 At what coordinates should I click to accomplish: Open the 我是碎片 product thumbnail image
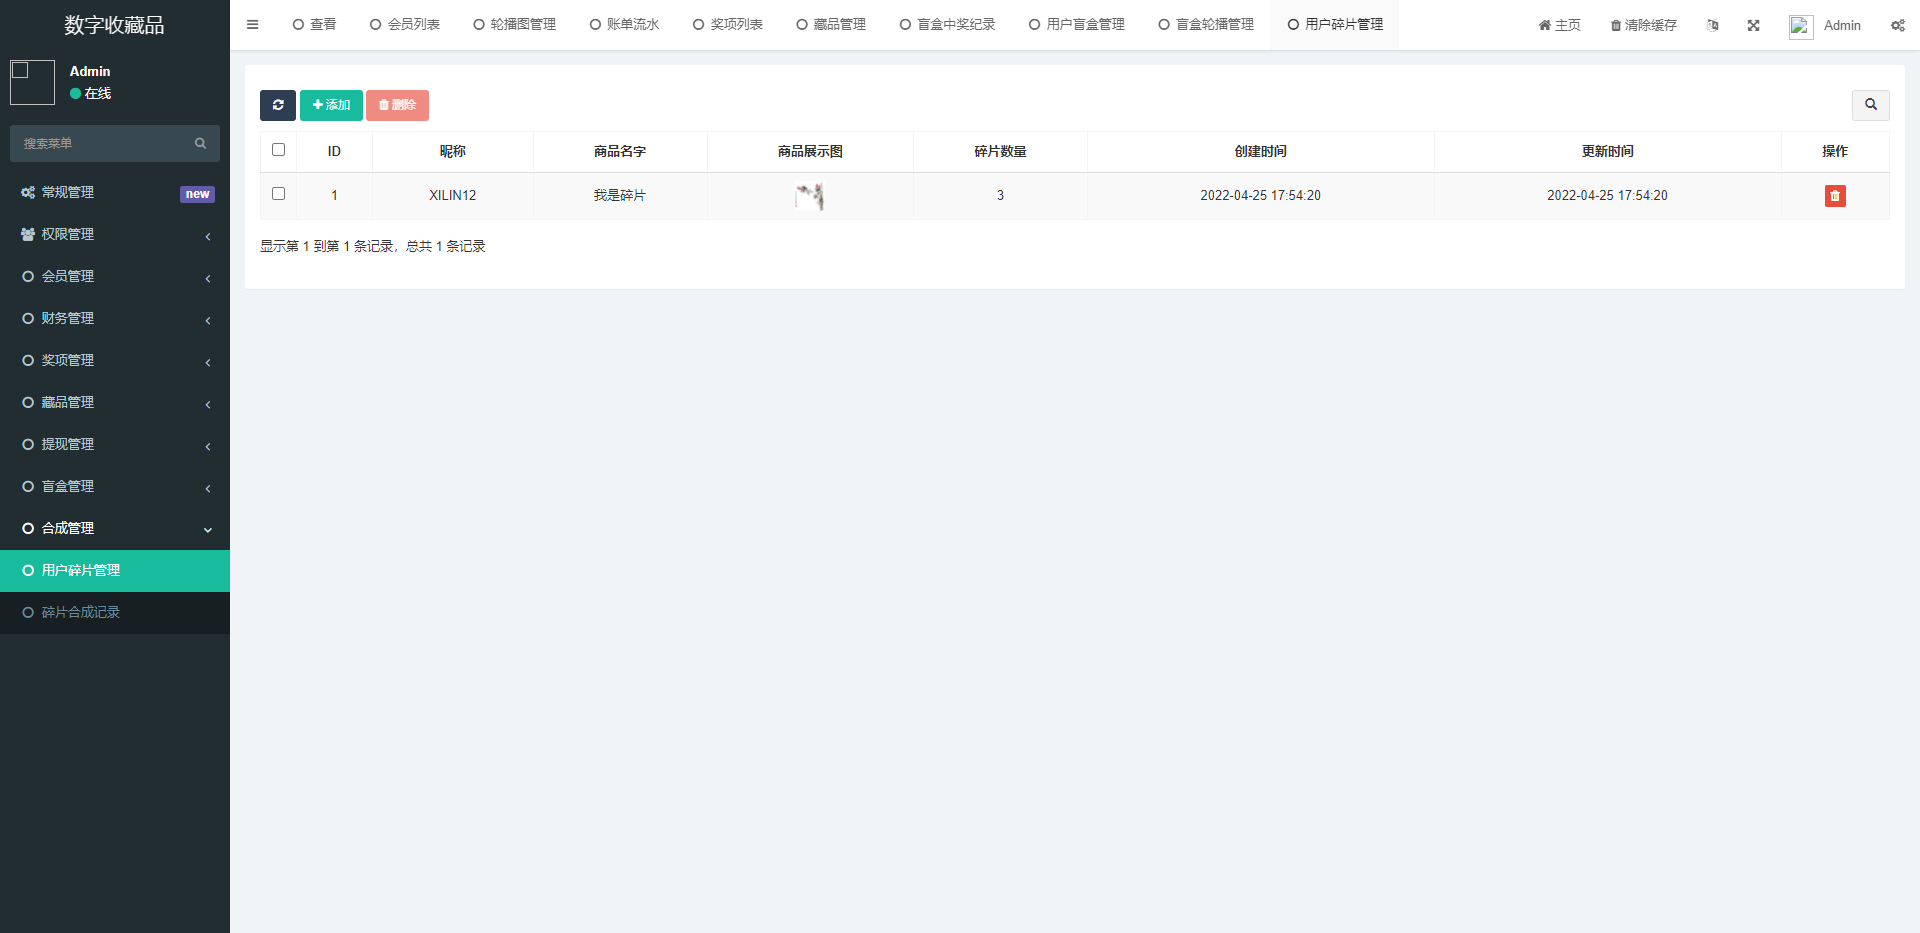click(810, 196)
